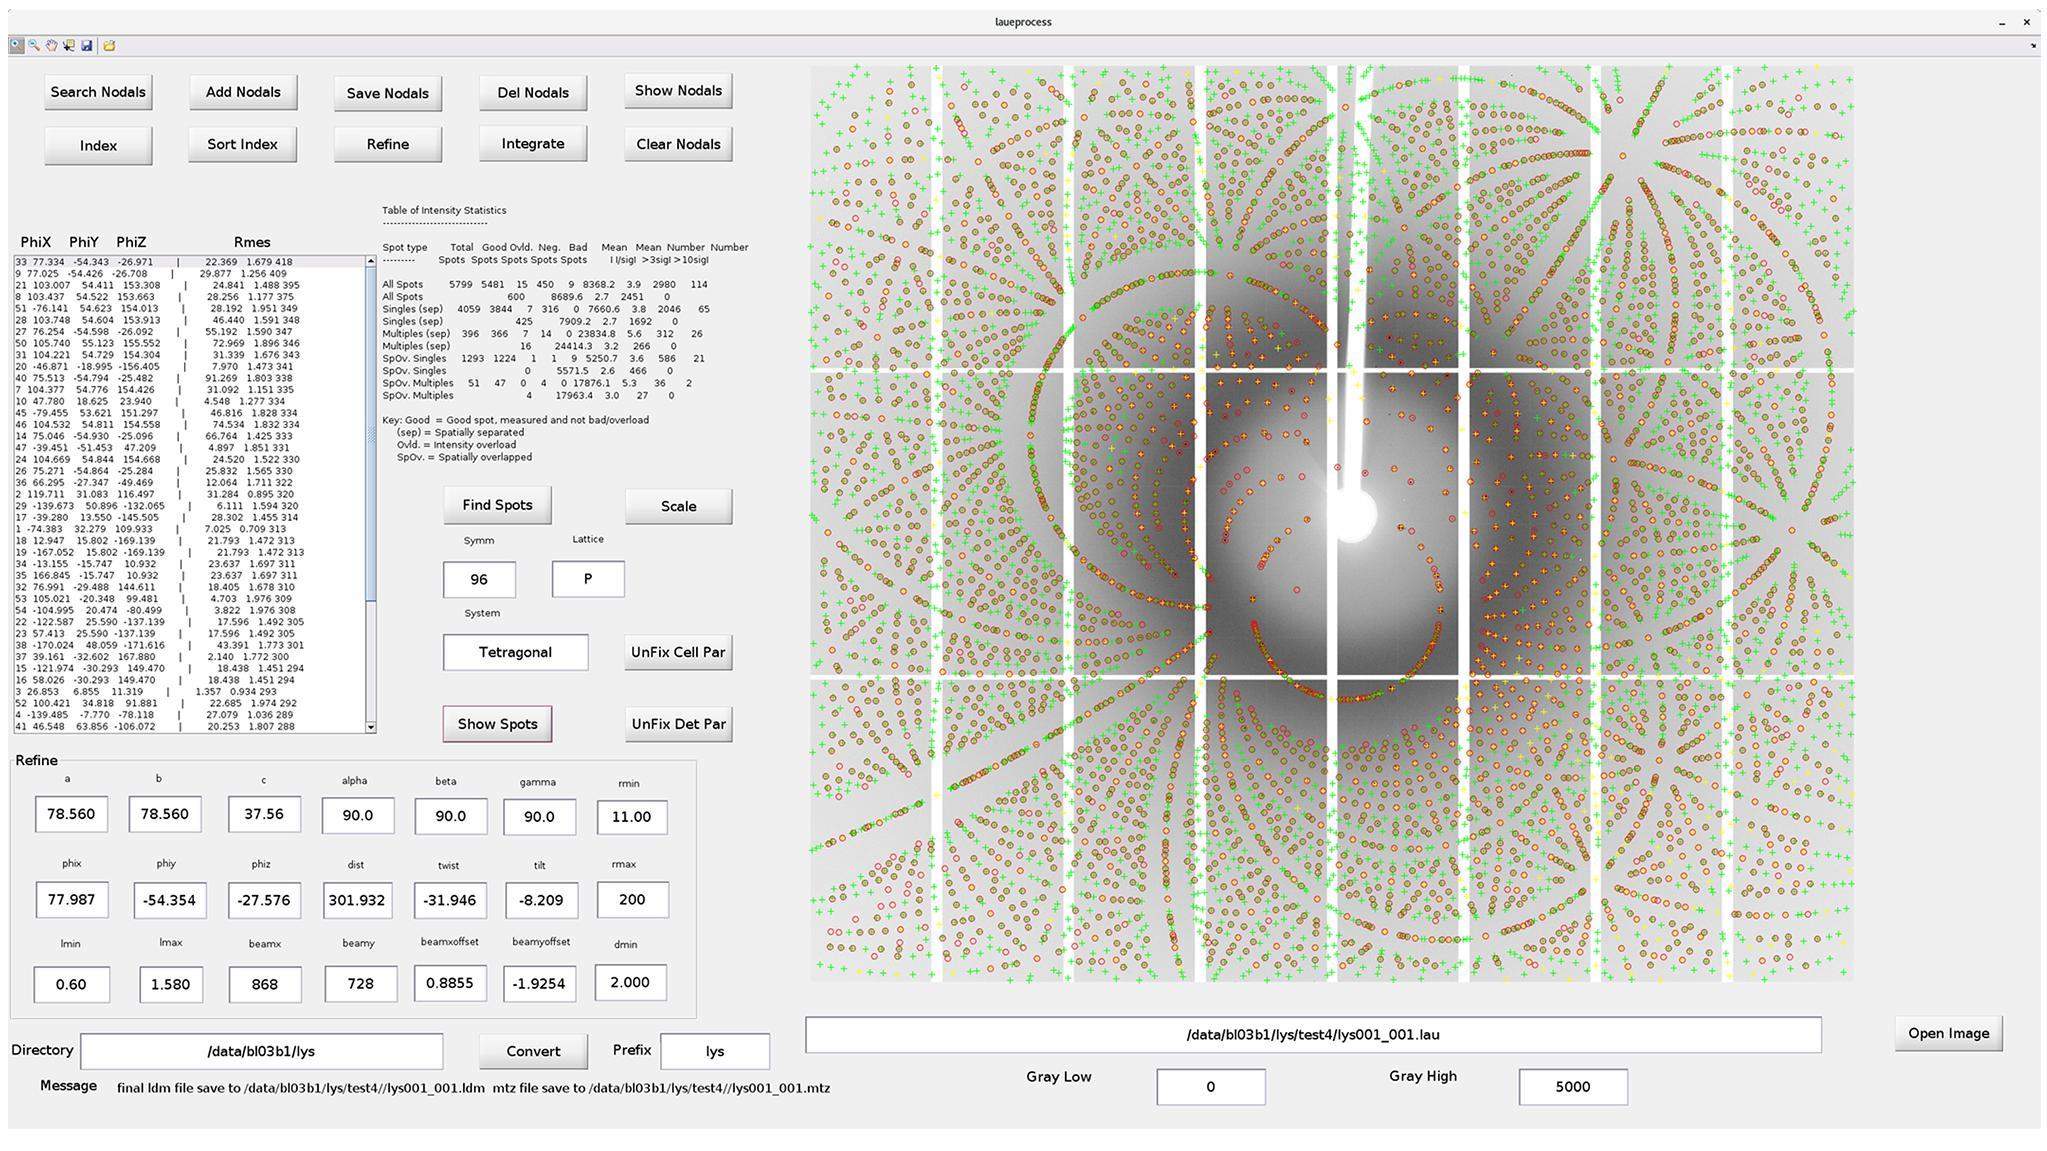Click the dist field showing 301.932
Viewport: 2047px width, 1151px height.
[357, 900]
